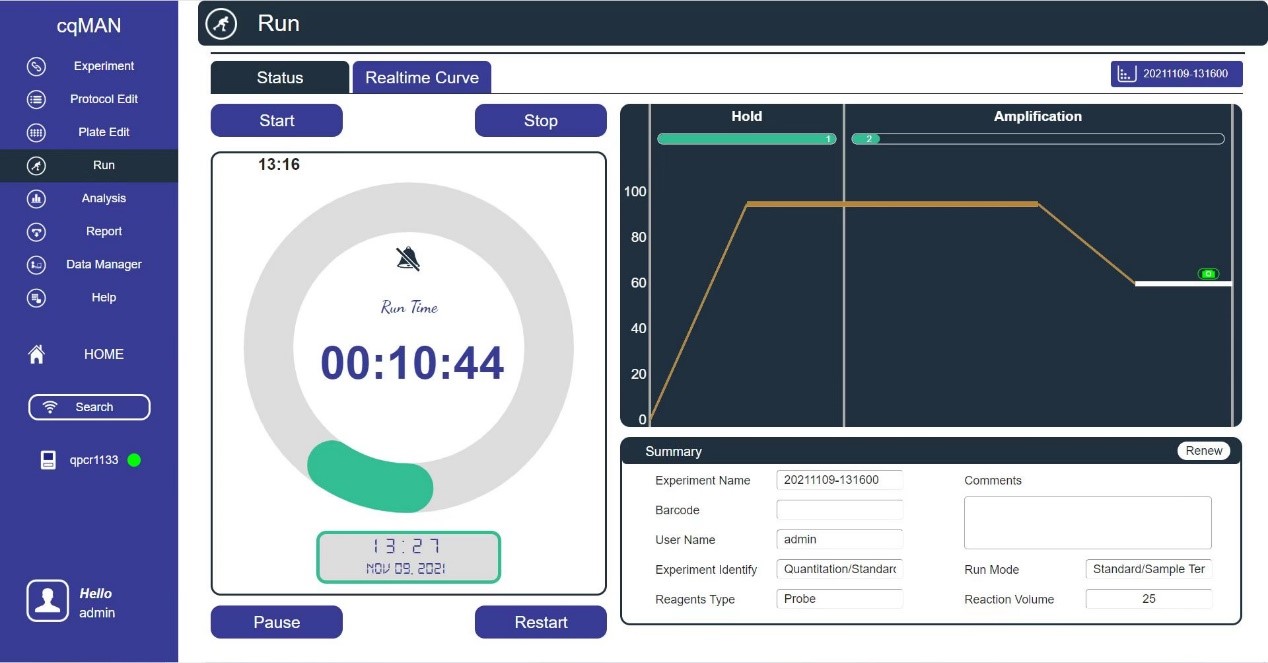Open the Report section
Screen dimensions: 1268x663
(x=104, y=231)
